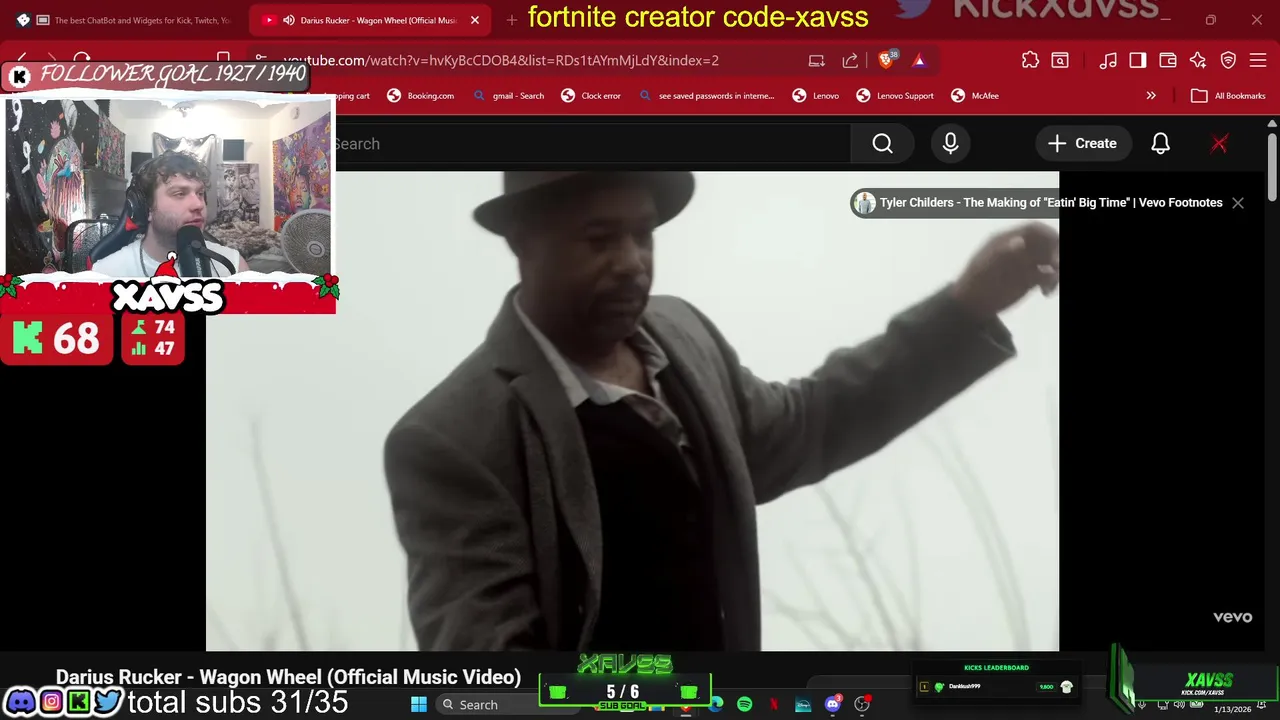Open the Clock error bookmark
This screenshot has height=720, width=1280.
(x=591, y=96)
